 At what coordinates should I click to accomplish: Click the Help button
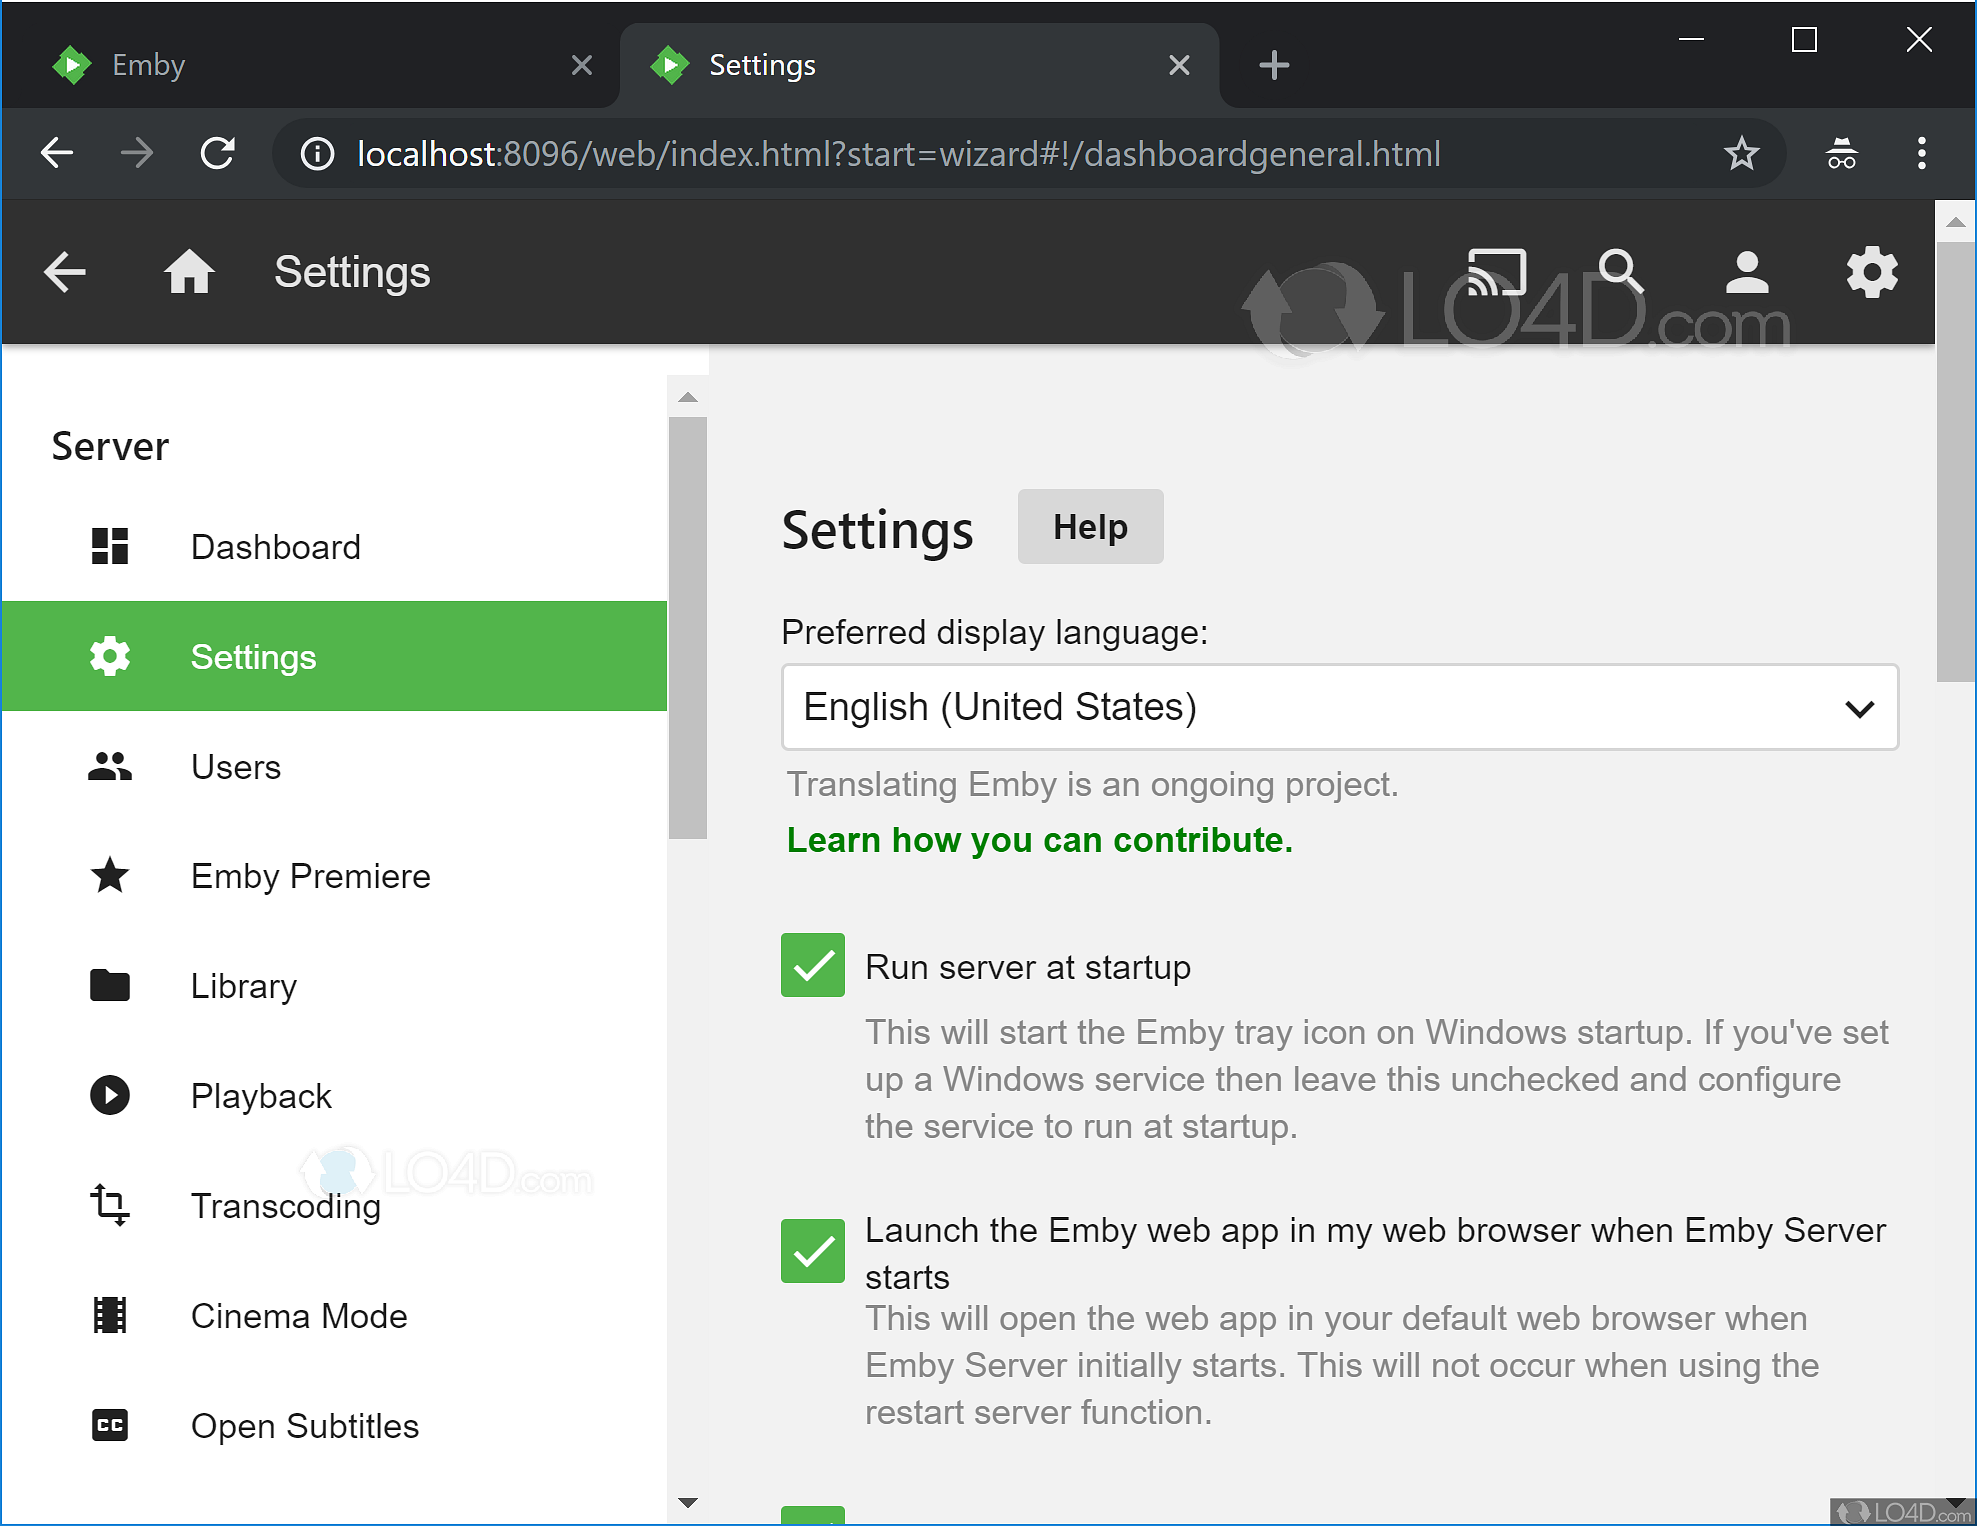[1089, 526]
